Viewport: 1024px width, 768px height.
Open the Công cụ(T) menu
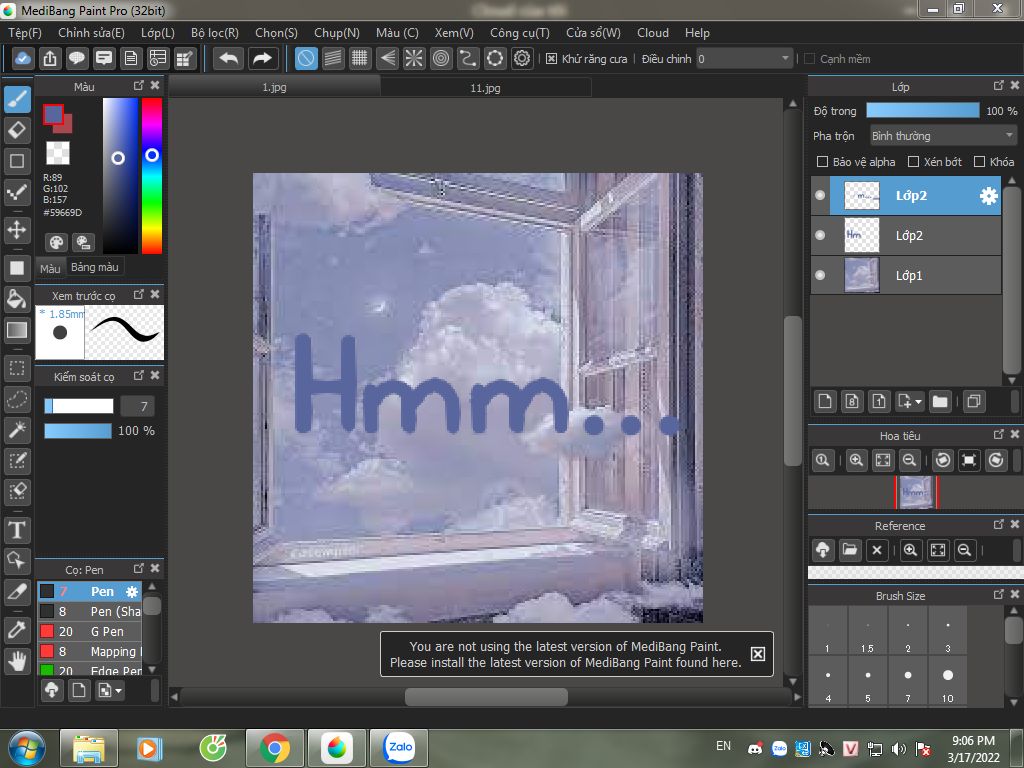[x=520, y=33]
